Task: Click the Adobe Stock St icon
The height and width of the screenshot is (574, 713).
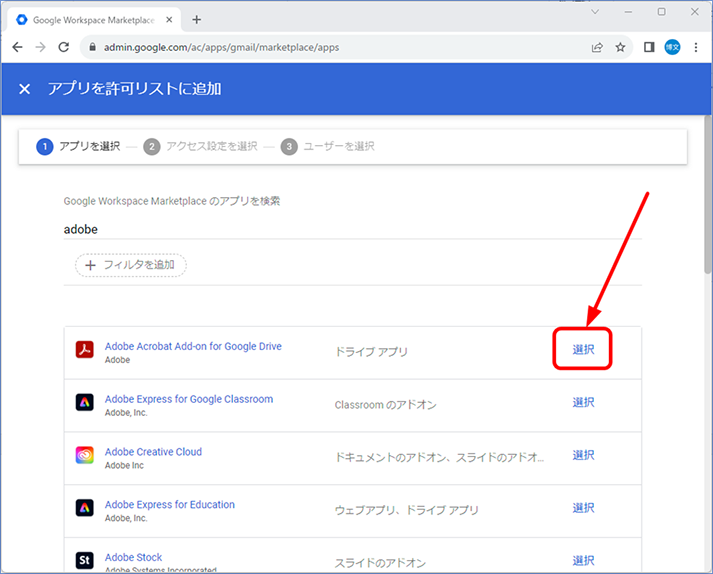Action: 85,560
